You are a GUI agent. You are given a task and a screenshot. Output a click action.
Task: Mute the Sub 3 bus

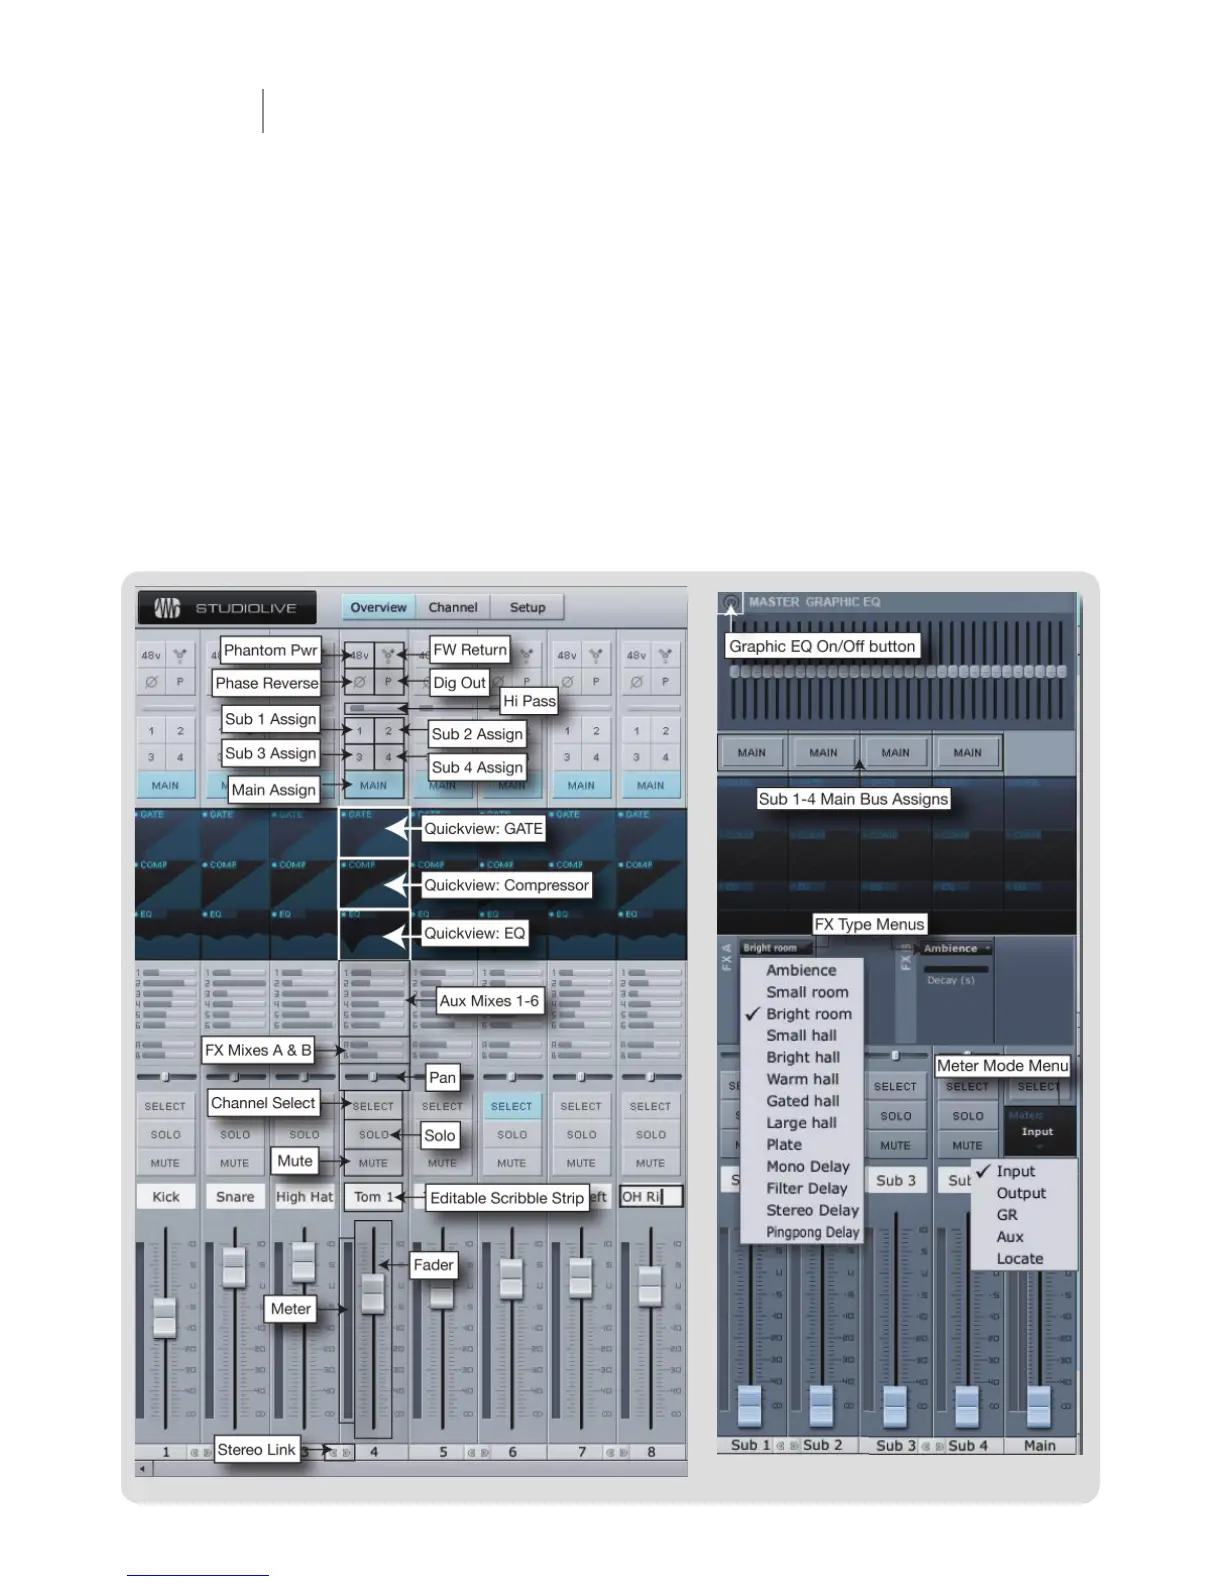(895, 1145)
